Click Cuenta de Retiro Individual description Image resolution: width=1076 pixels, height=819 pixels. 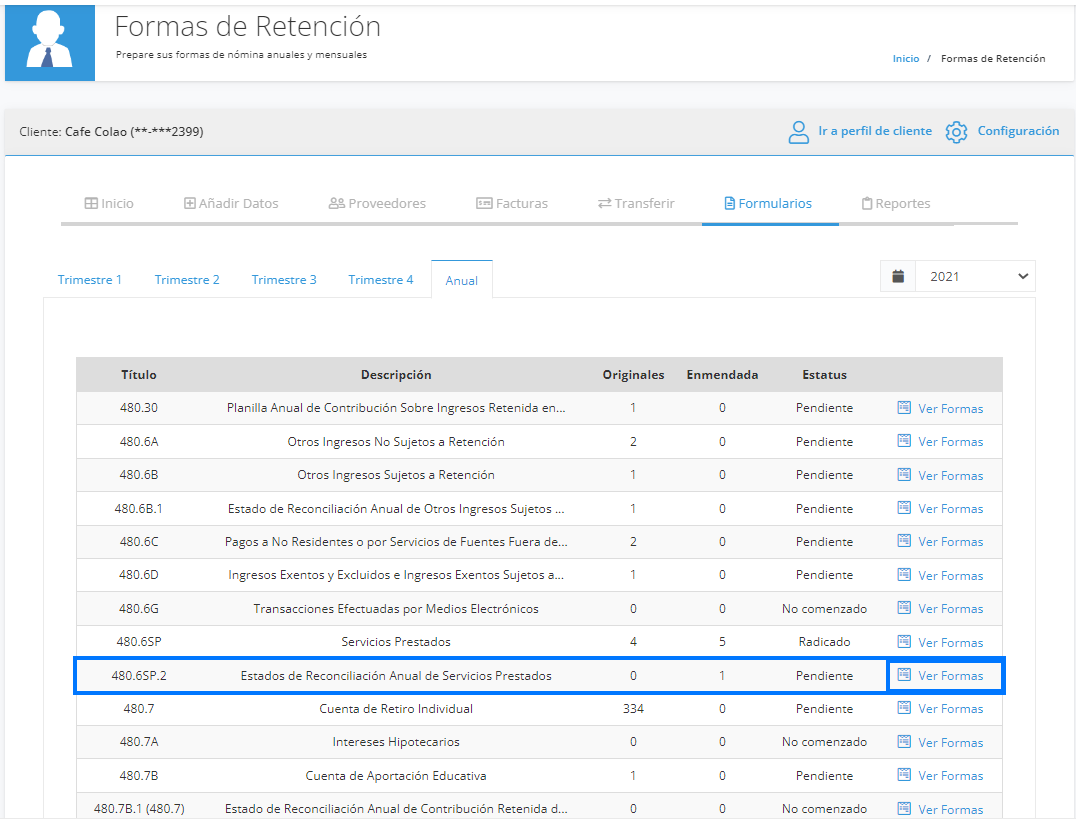pos(396,708)
